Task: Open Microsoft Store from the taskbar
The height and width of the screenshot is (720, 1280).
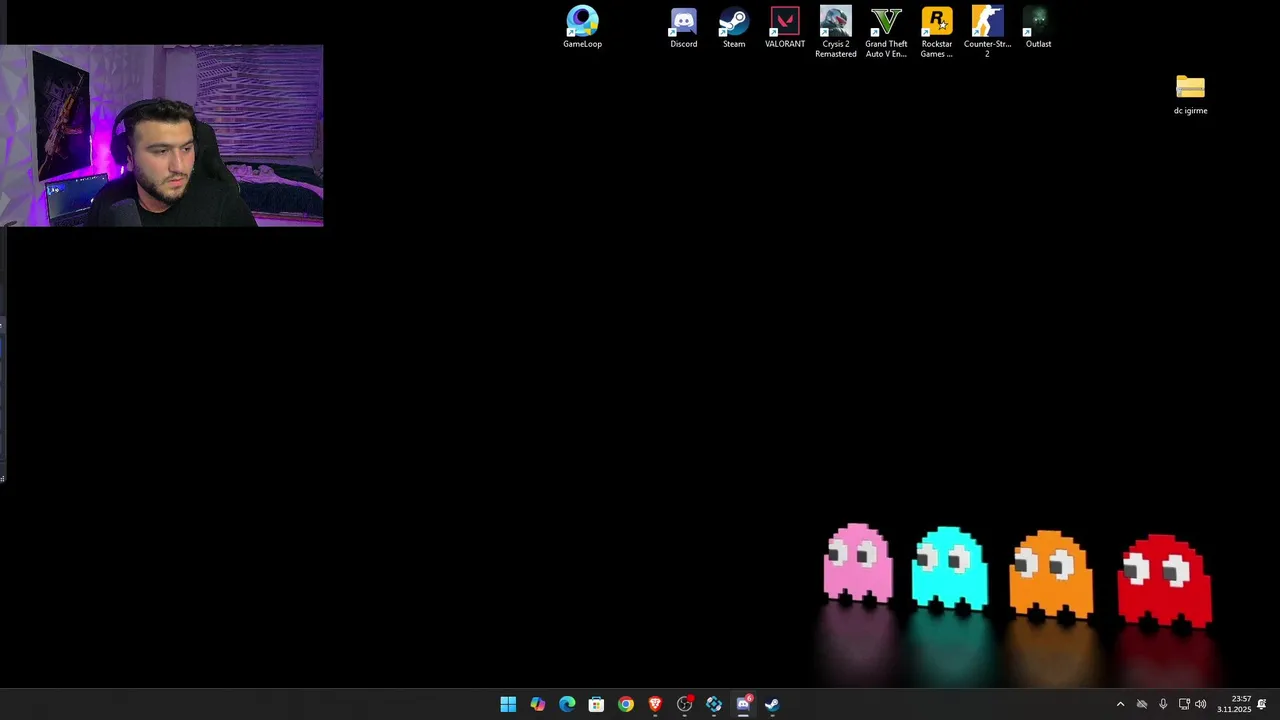Action: tap(596, 704)
